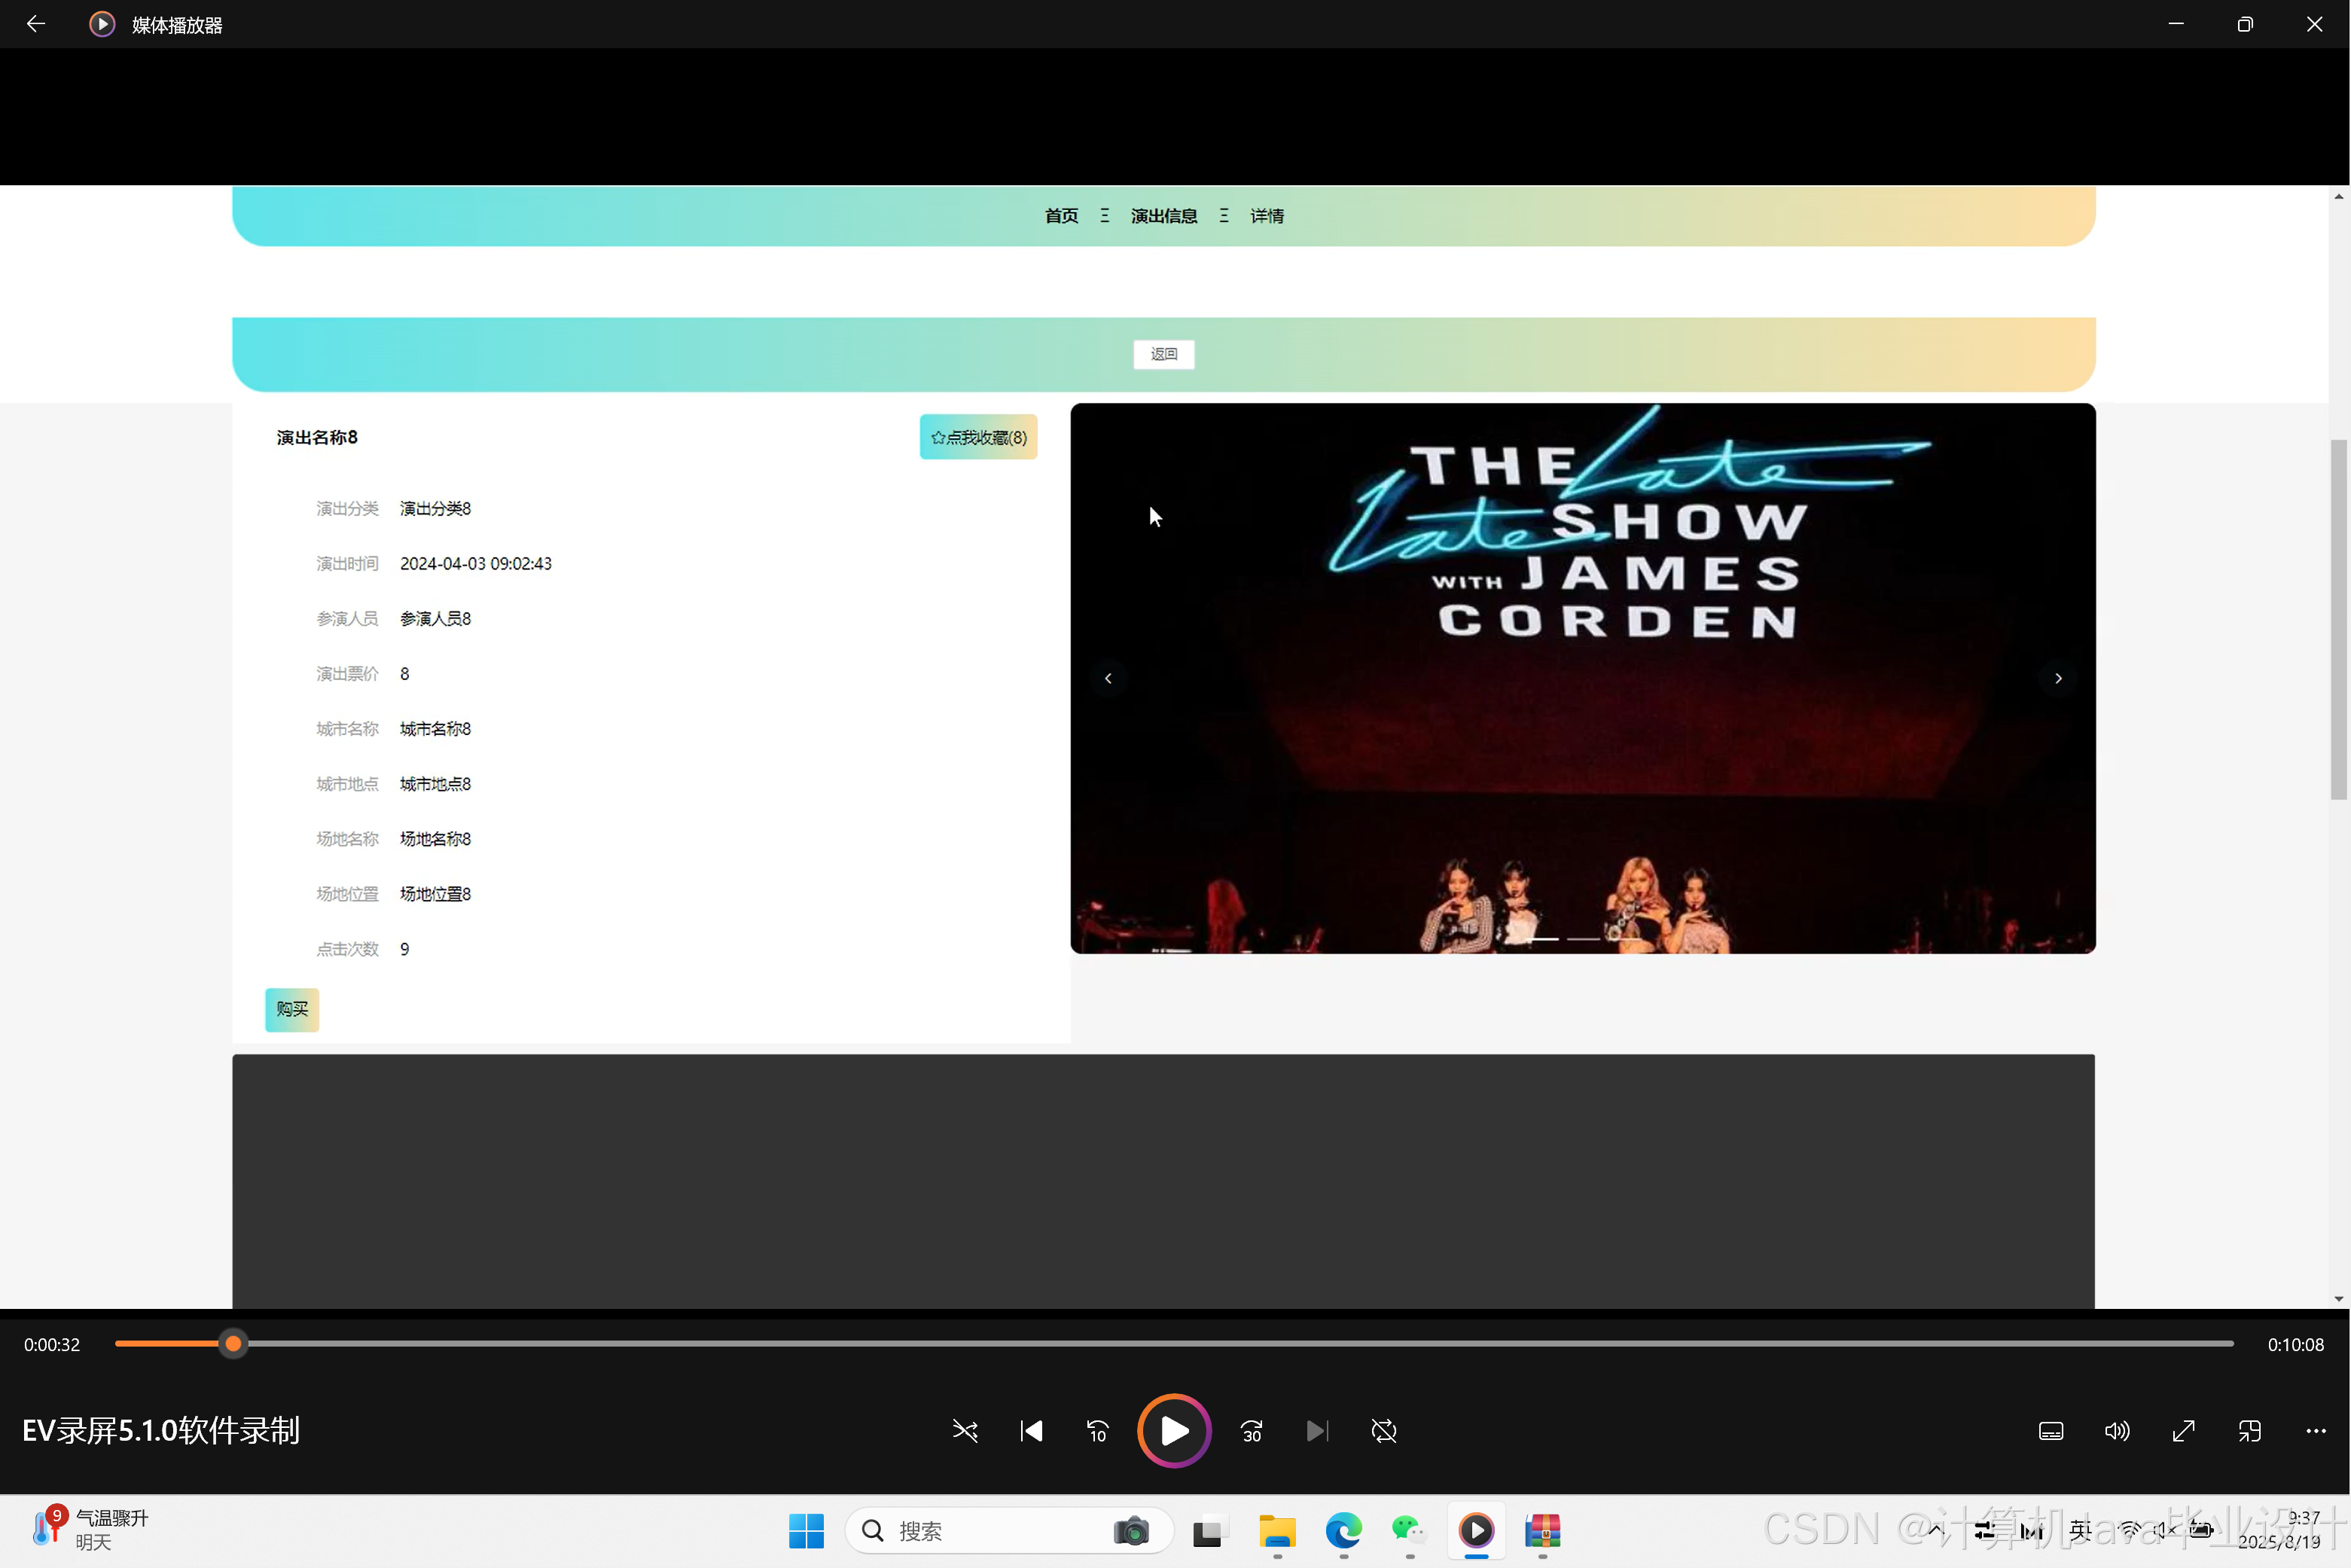Click the date 2024-04-03 09:02:43
The image size is (2351, 1568).
pos(476,563)
